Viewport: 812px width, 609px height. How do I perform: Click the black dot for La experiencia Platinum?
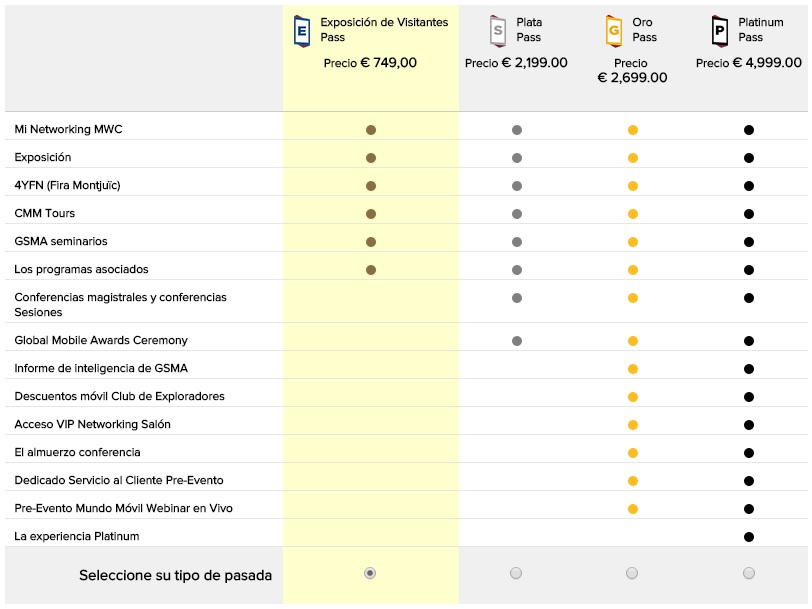[x=749, y=537]
